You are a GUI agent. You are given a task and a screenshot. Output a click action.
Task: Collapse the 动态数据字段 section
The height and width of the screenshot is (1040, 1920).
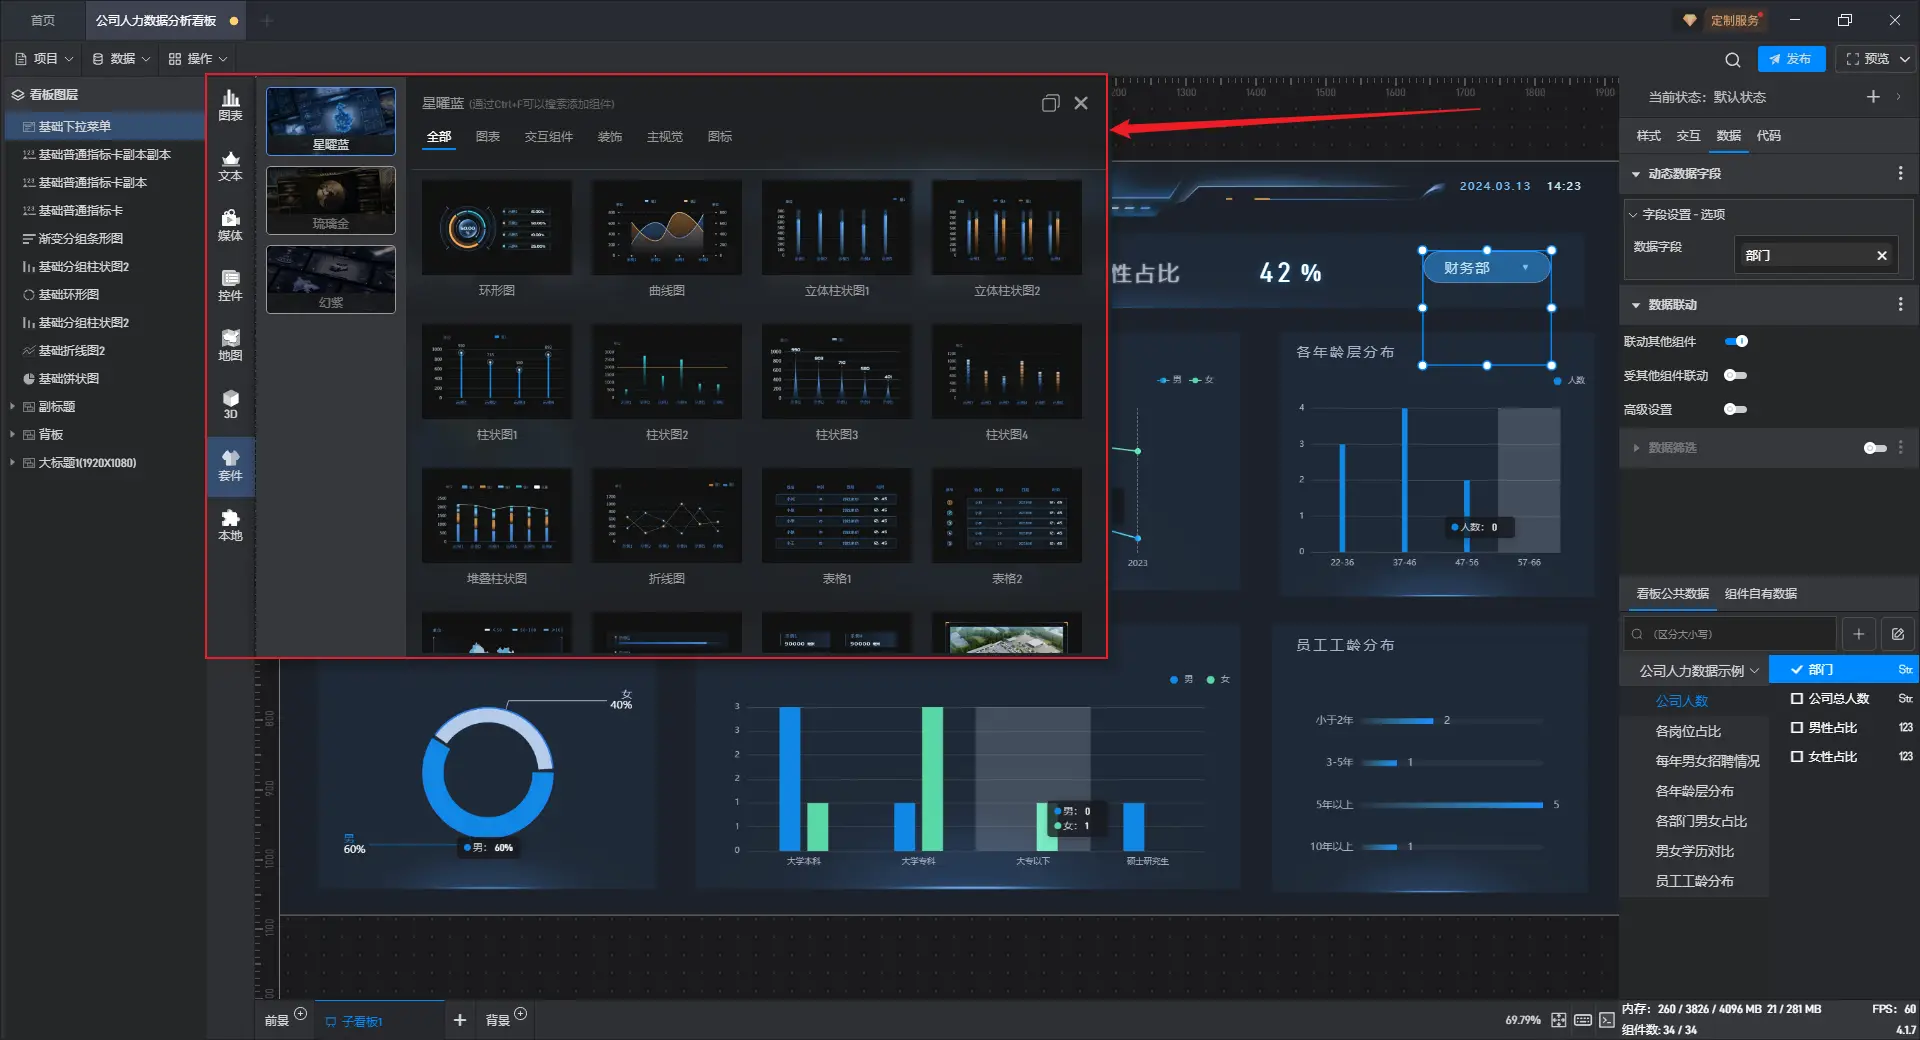[x=1636, y=174]
